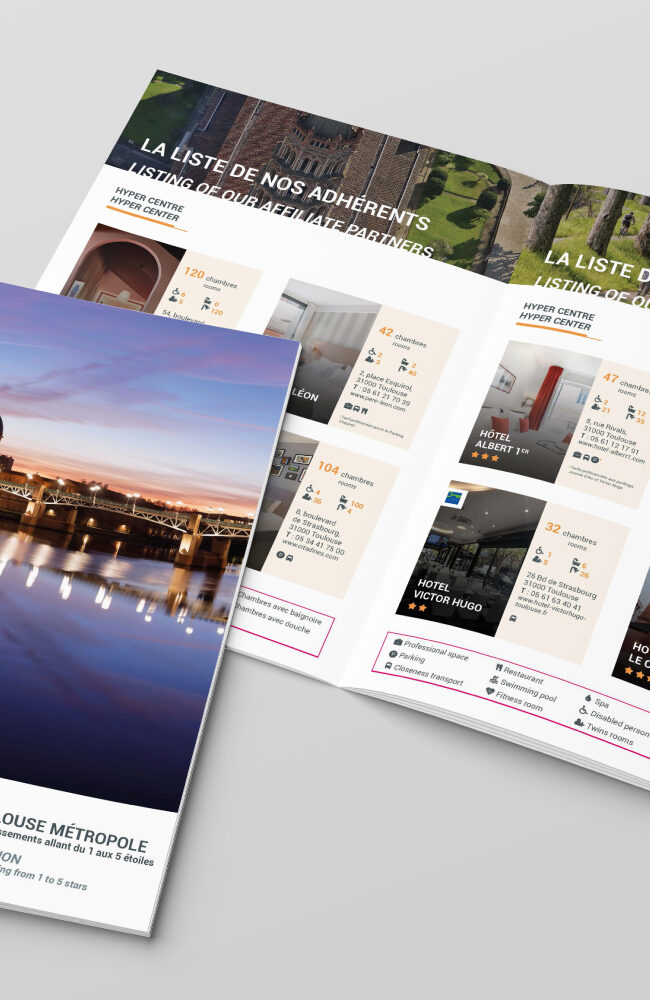Click the Professional space briefcase icon in legend
Image resolution: width=650 pixels, height=1000 pixels.
click(397, 640)
